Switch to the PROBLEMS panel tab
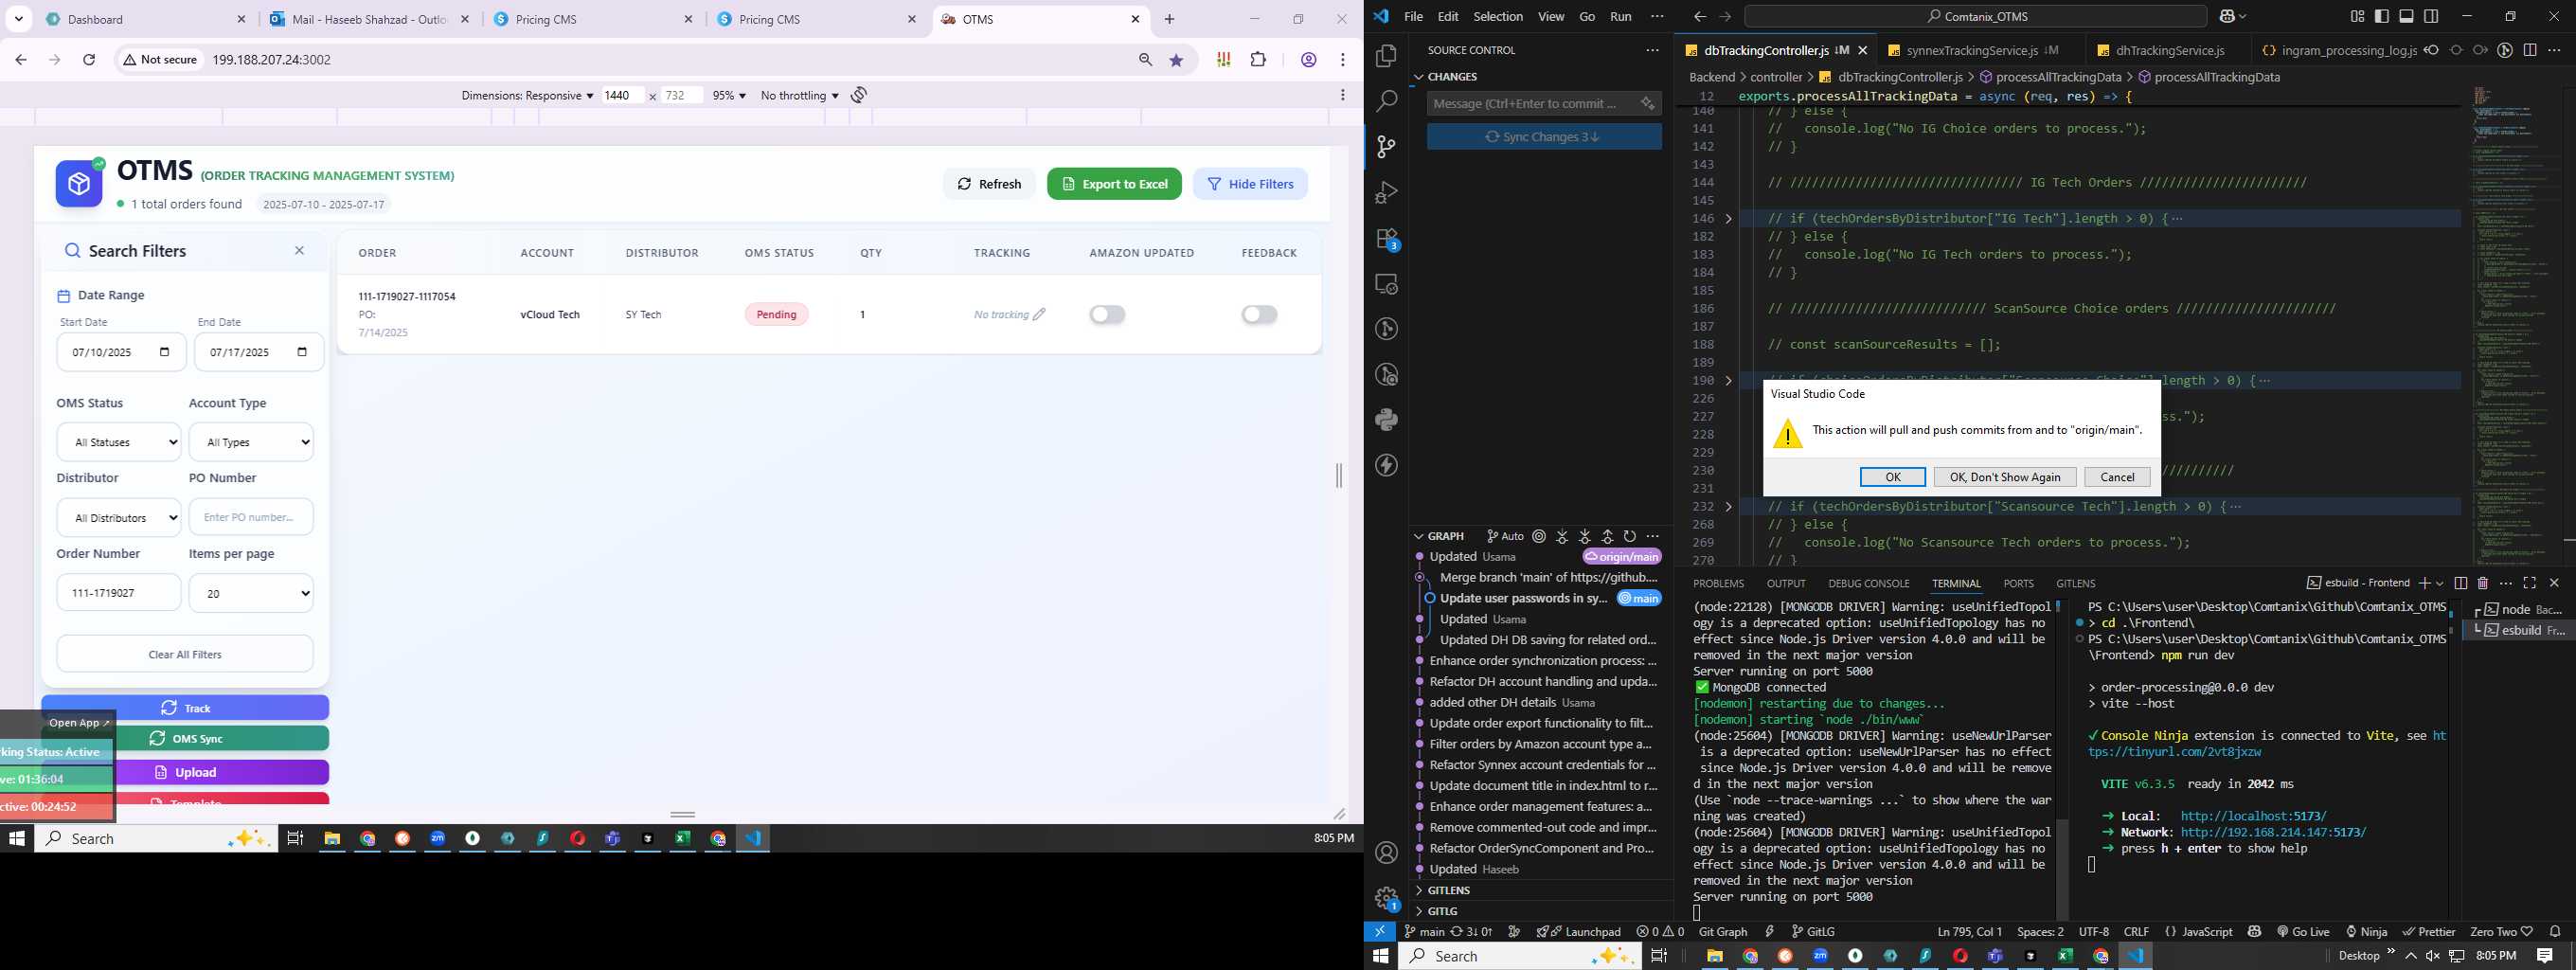Screen dimensions: 2576x970 coord(1718,583)
